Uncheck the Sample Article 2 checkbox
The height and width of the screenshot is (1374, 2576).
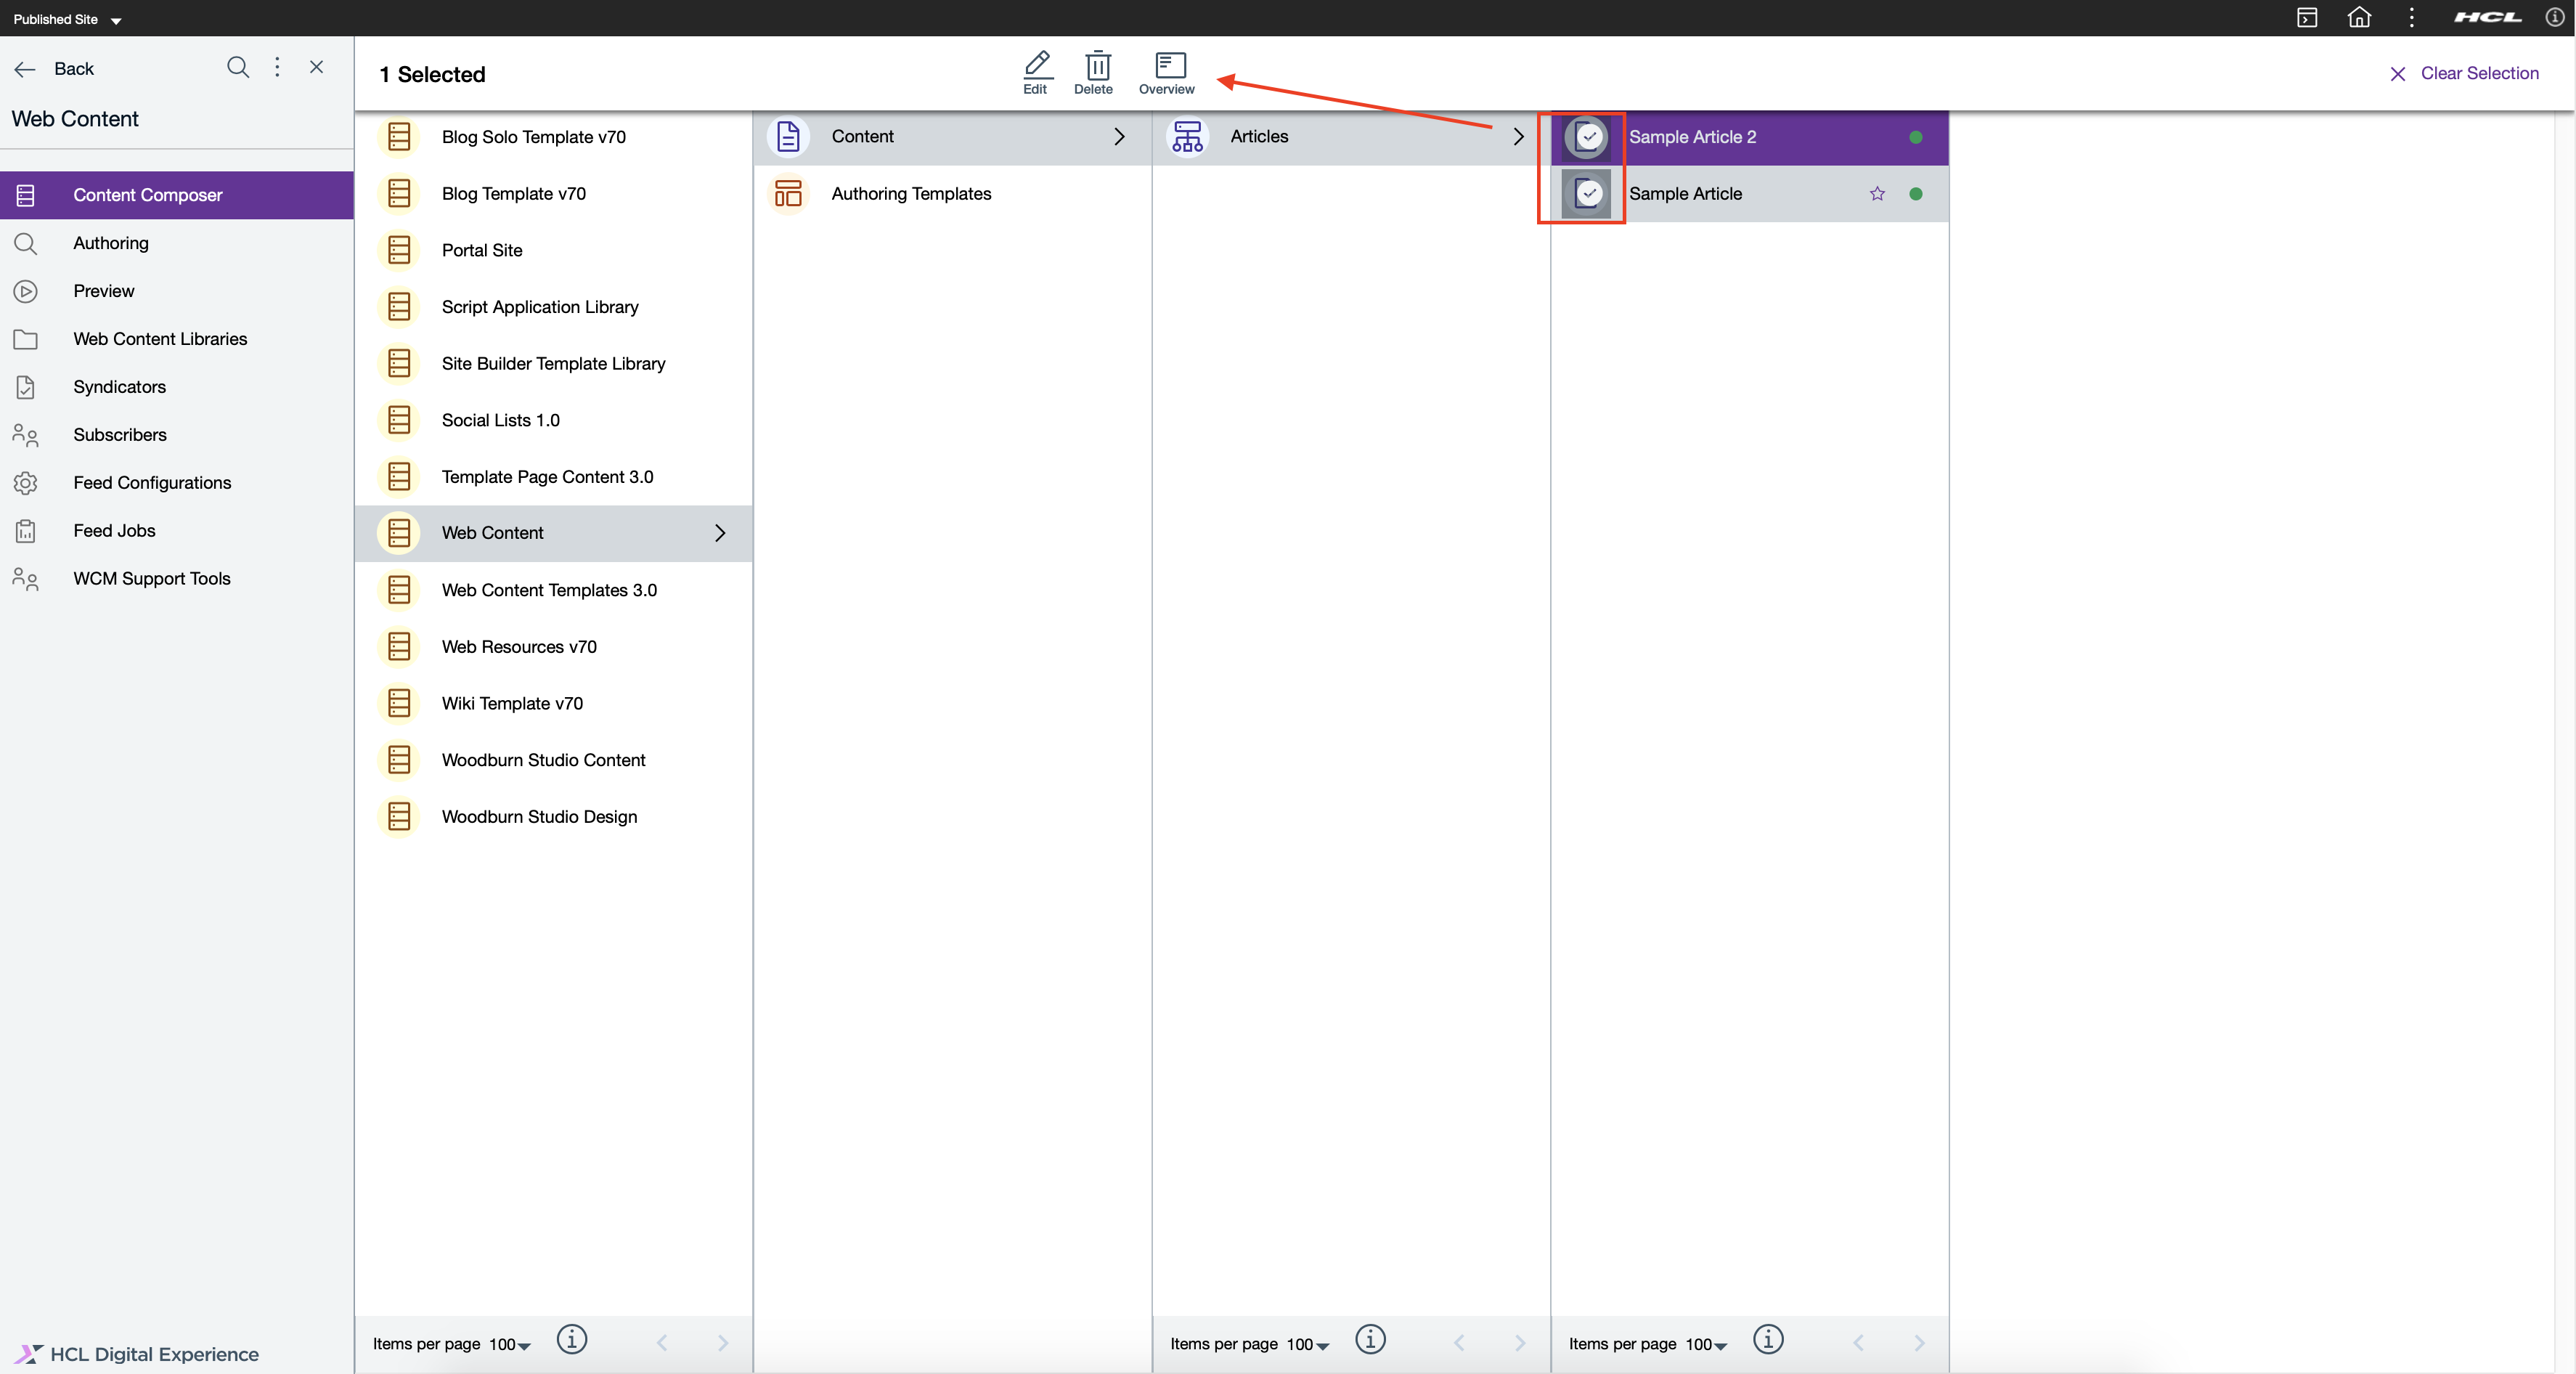pos(1588,137)
